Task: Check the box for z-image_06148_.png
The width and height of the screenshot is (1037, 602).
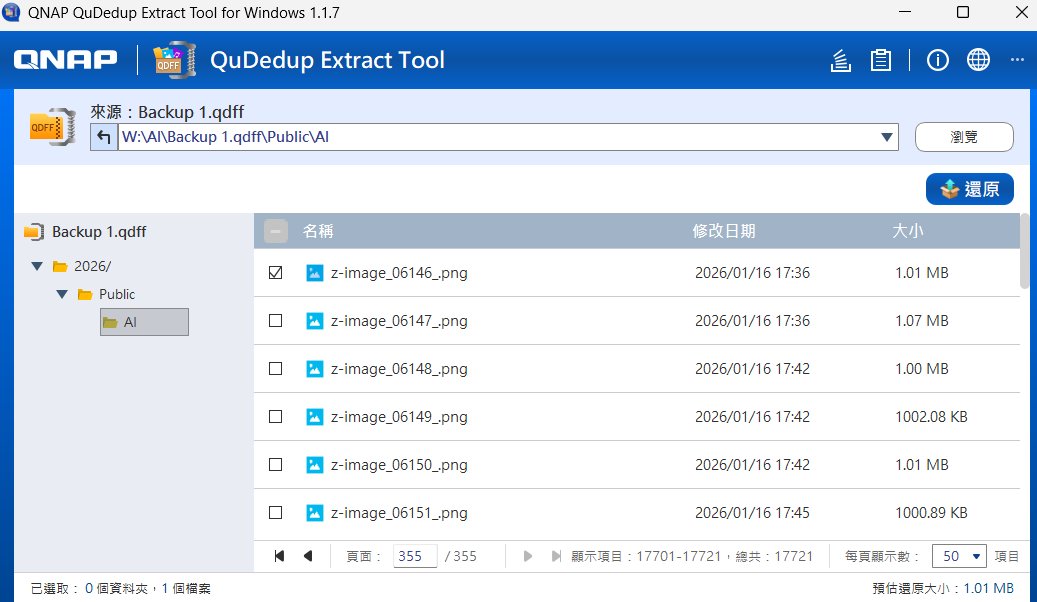Action: click(276, 369)
